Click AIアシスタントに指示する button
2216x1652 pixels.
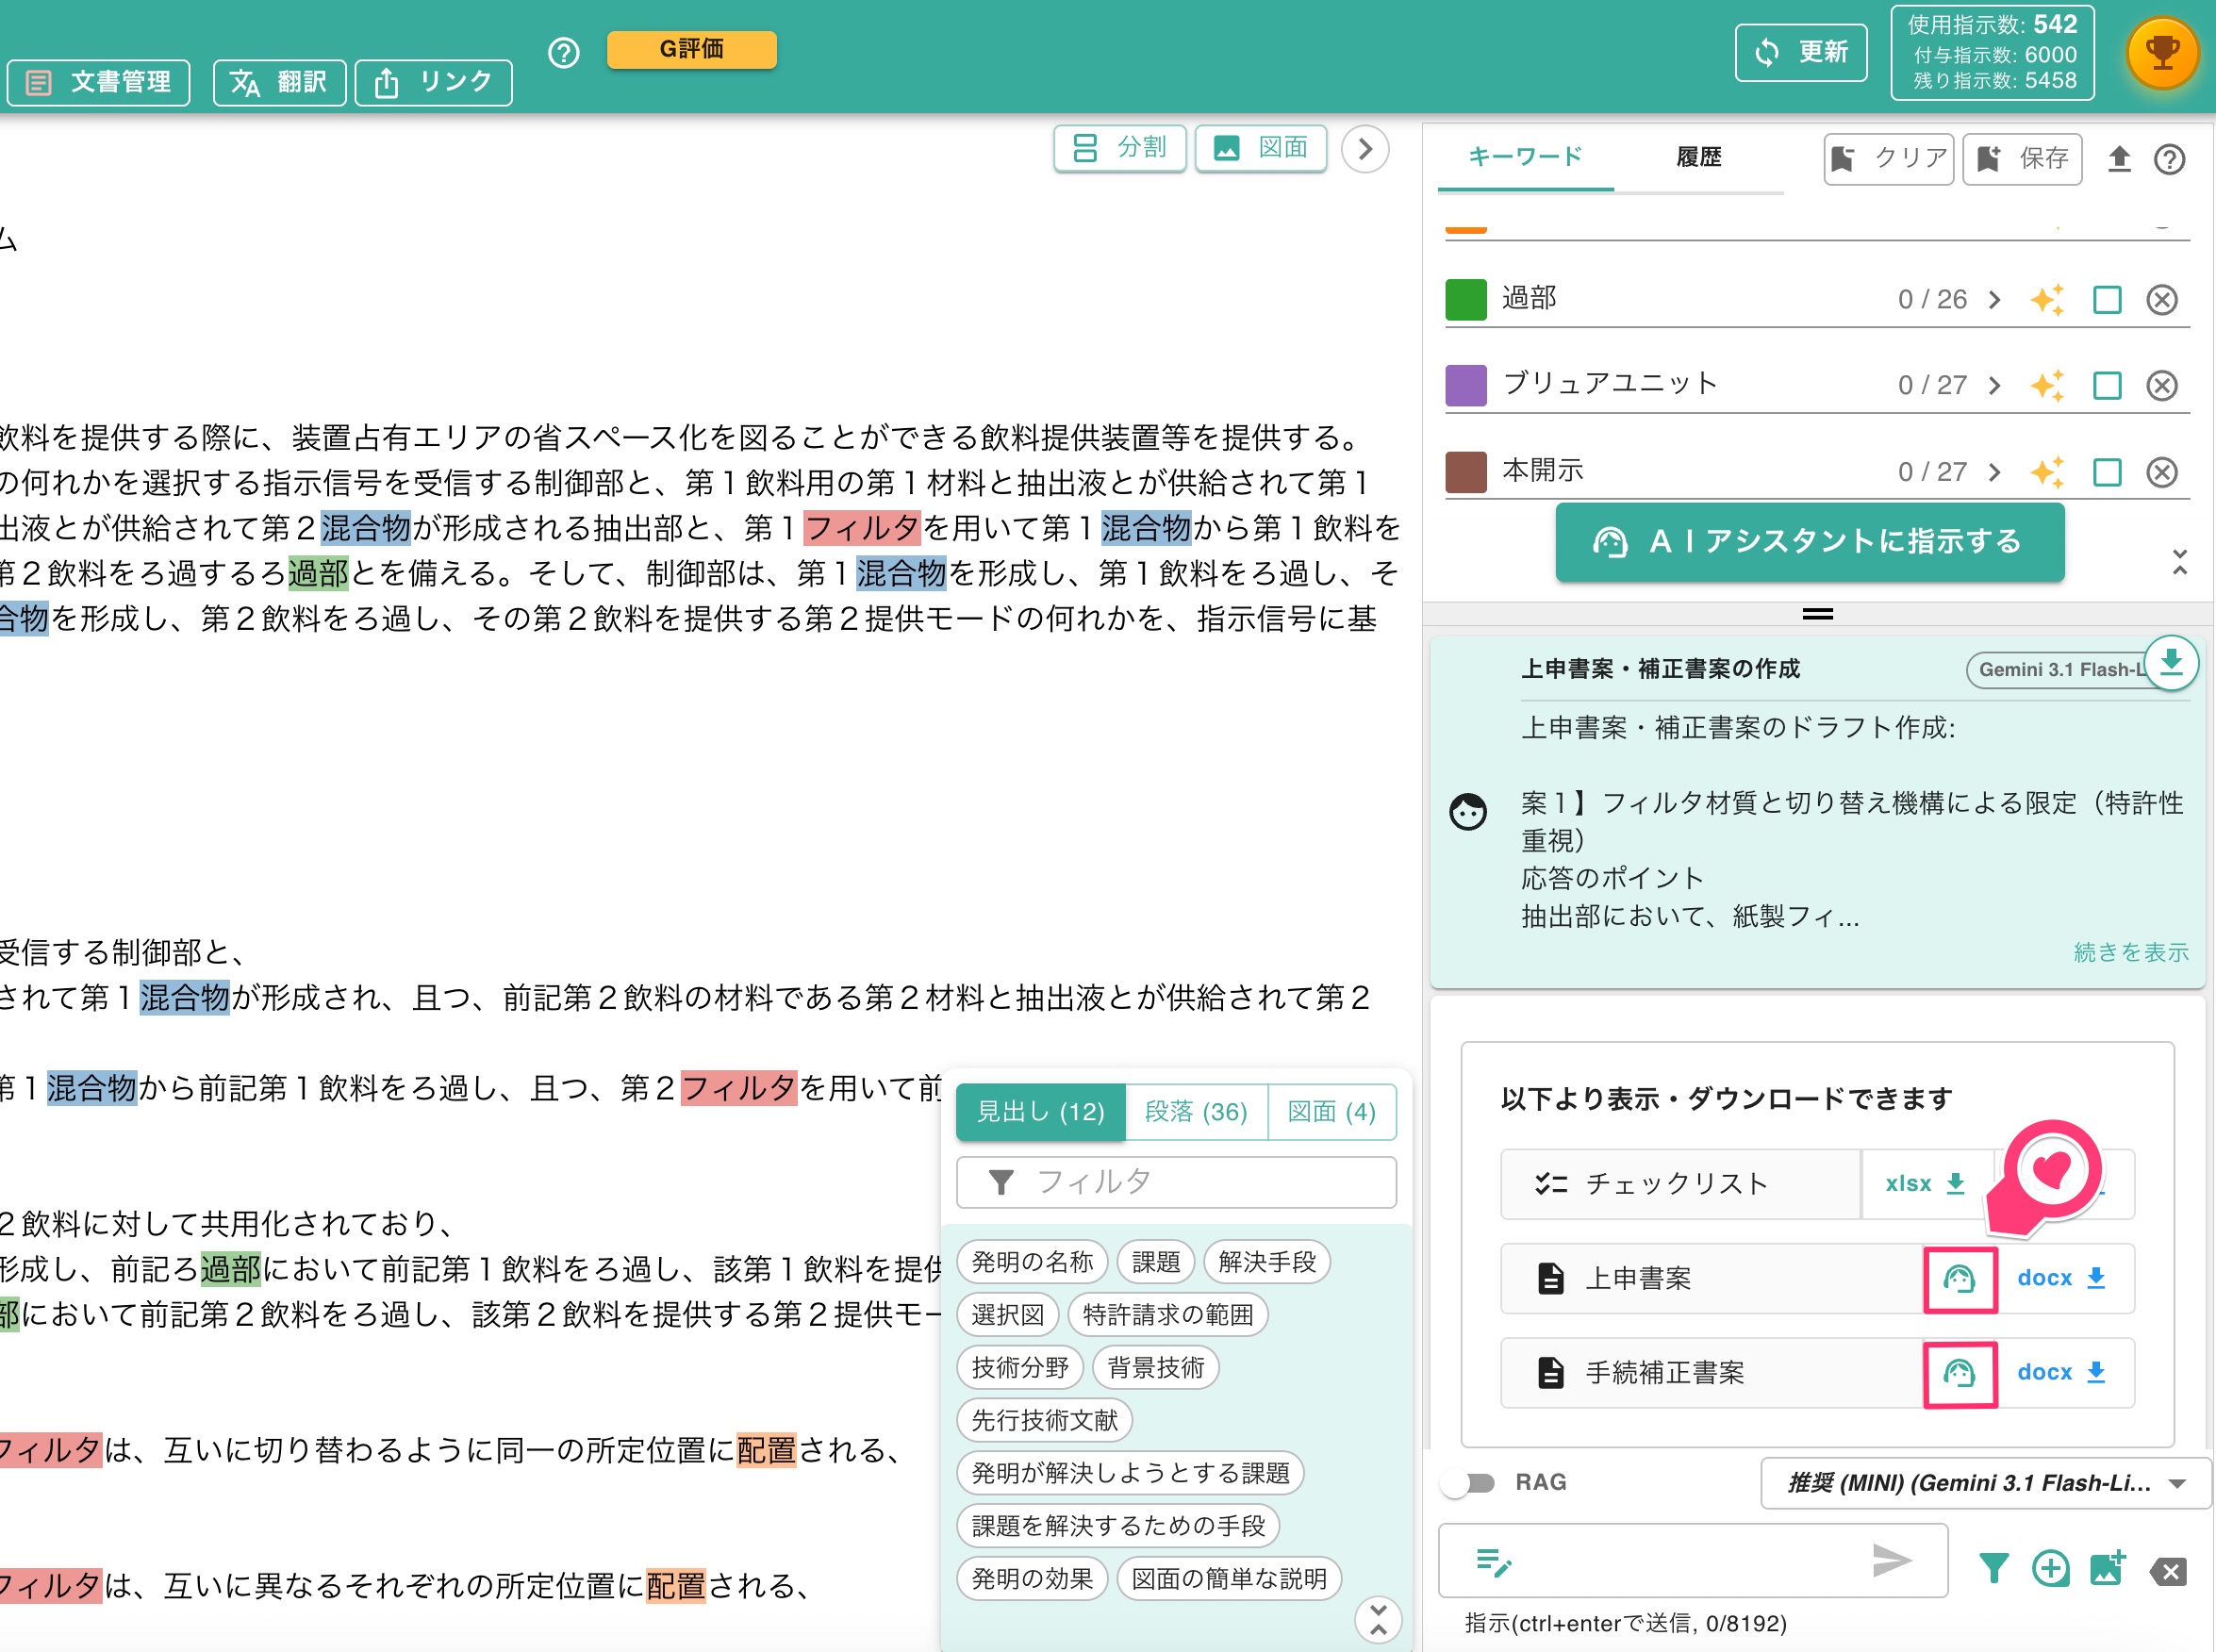[x=1809, y=542]
